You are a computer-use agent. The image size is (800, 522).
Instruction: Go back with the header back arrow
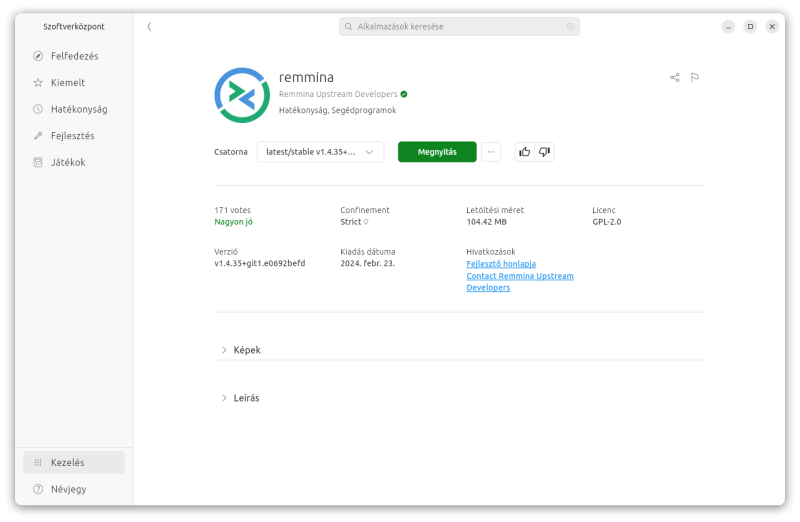(x=149, y=27)
